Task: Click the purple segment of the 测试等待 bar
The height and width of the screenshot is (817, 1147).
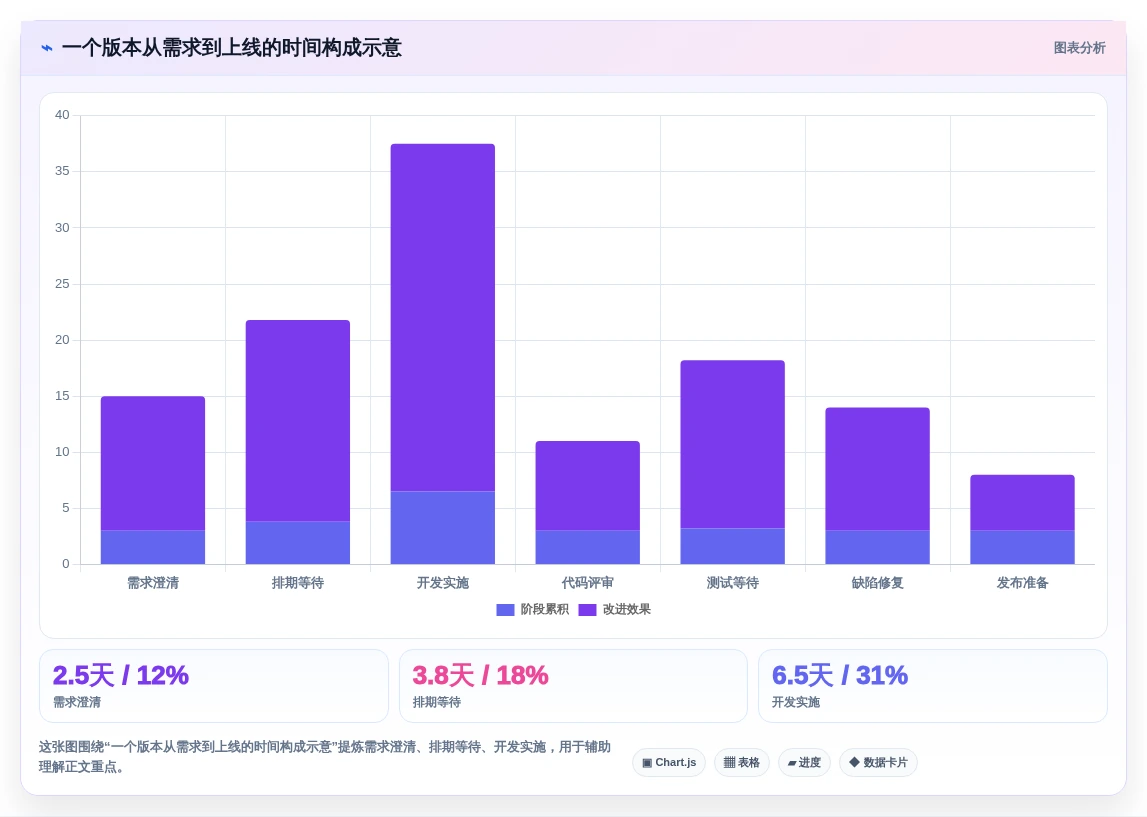Action: 732,444
